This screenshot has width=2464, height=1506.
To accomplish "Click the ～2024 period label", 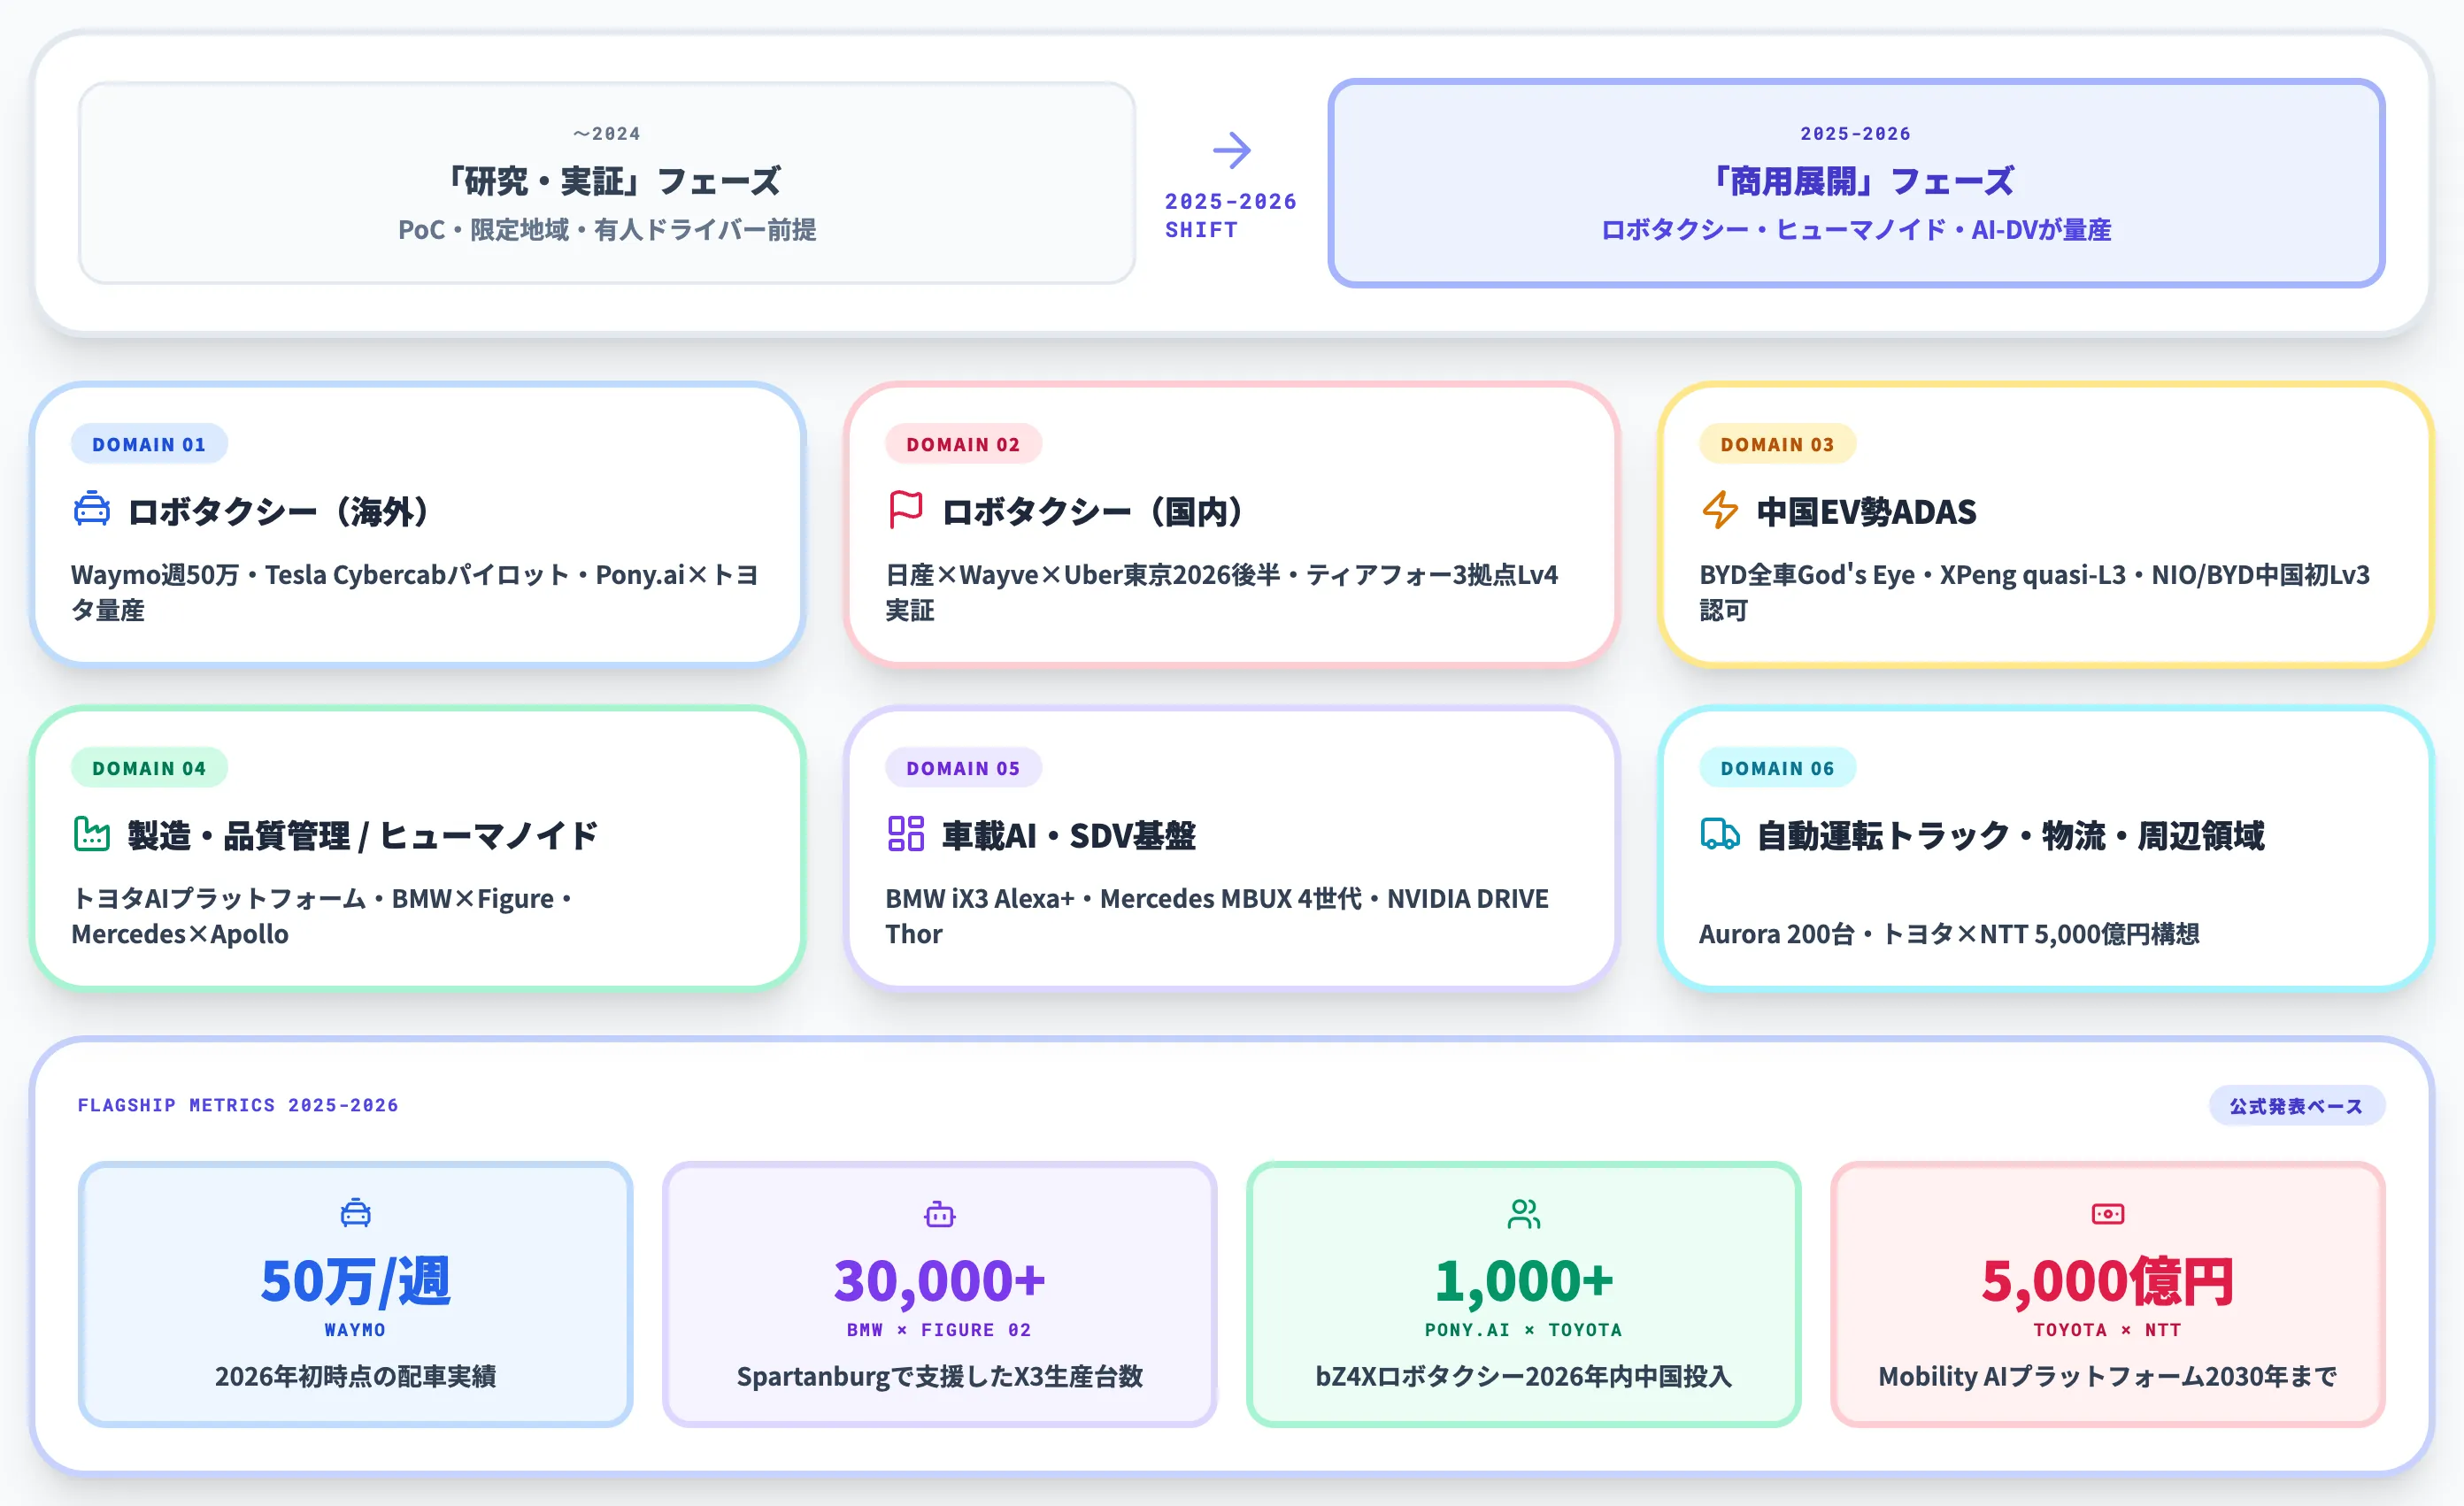I will point(607,134).
